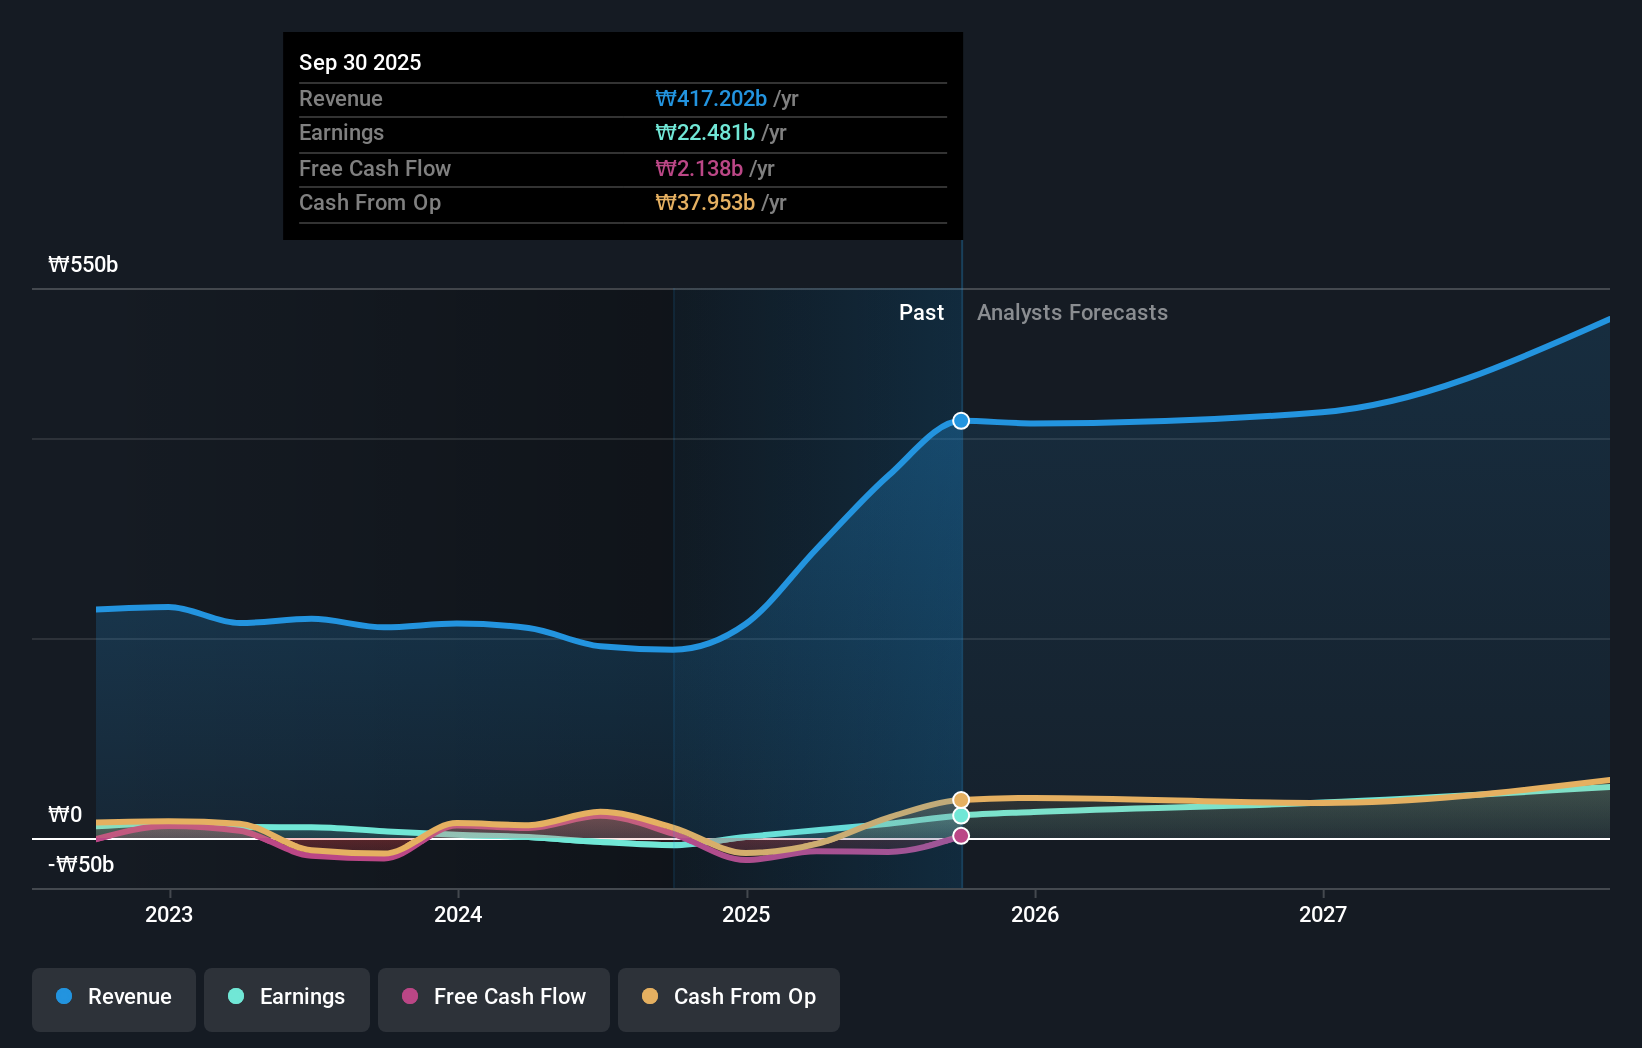Click the Revenue value in the tooltip

(x=712, y=98)
